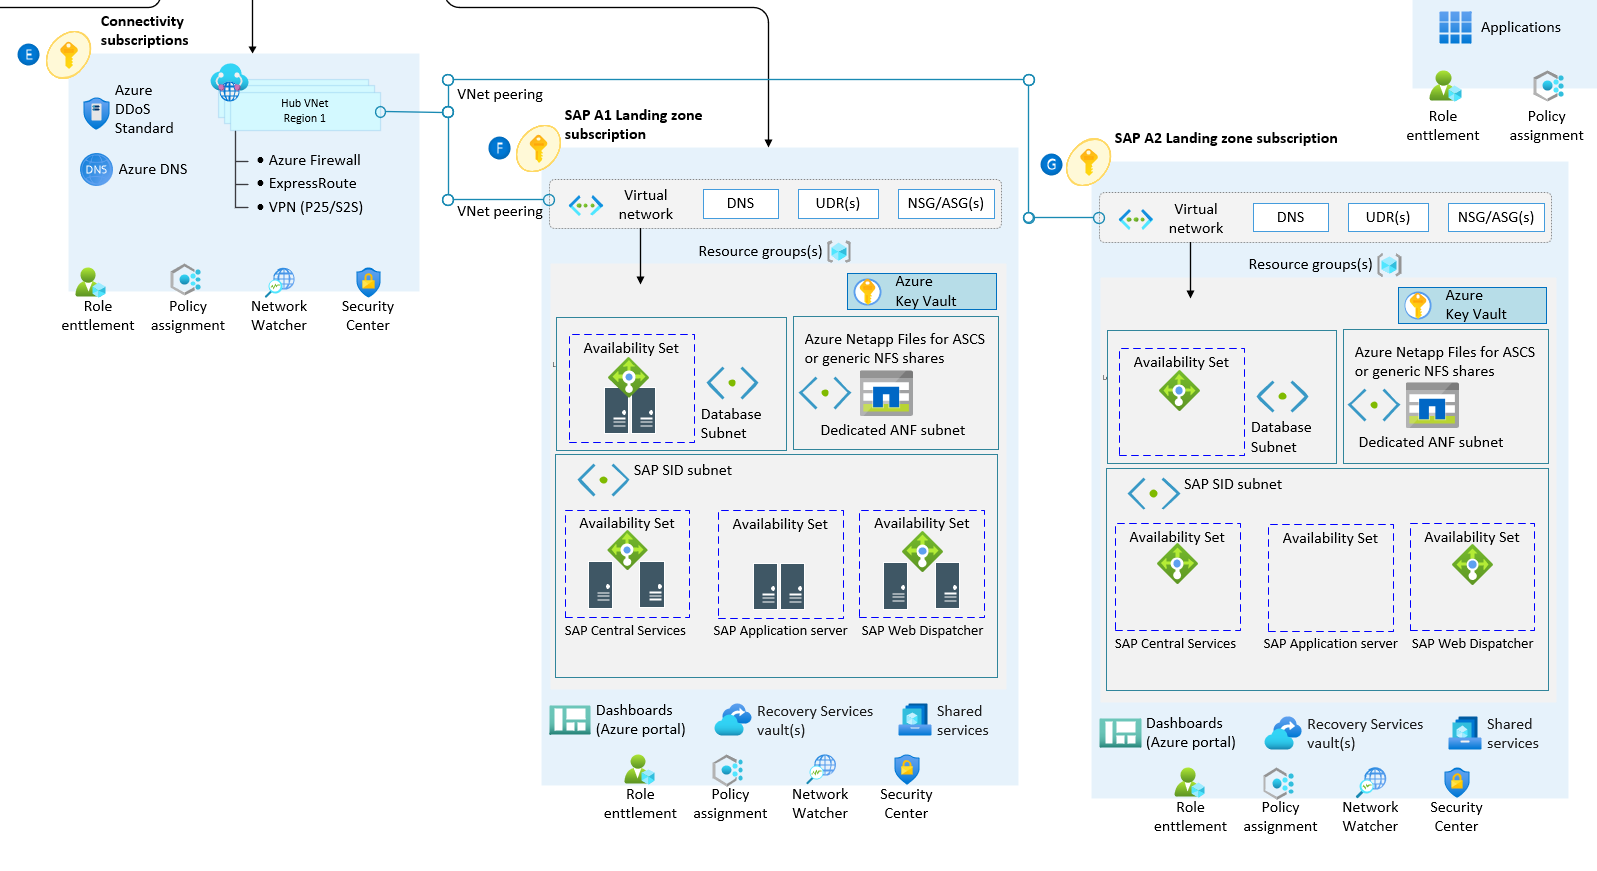Click the SAP SID subnet icon in A1
This screenshot has width=1597, height=871.
point(603,480)
